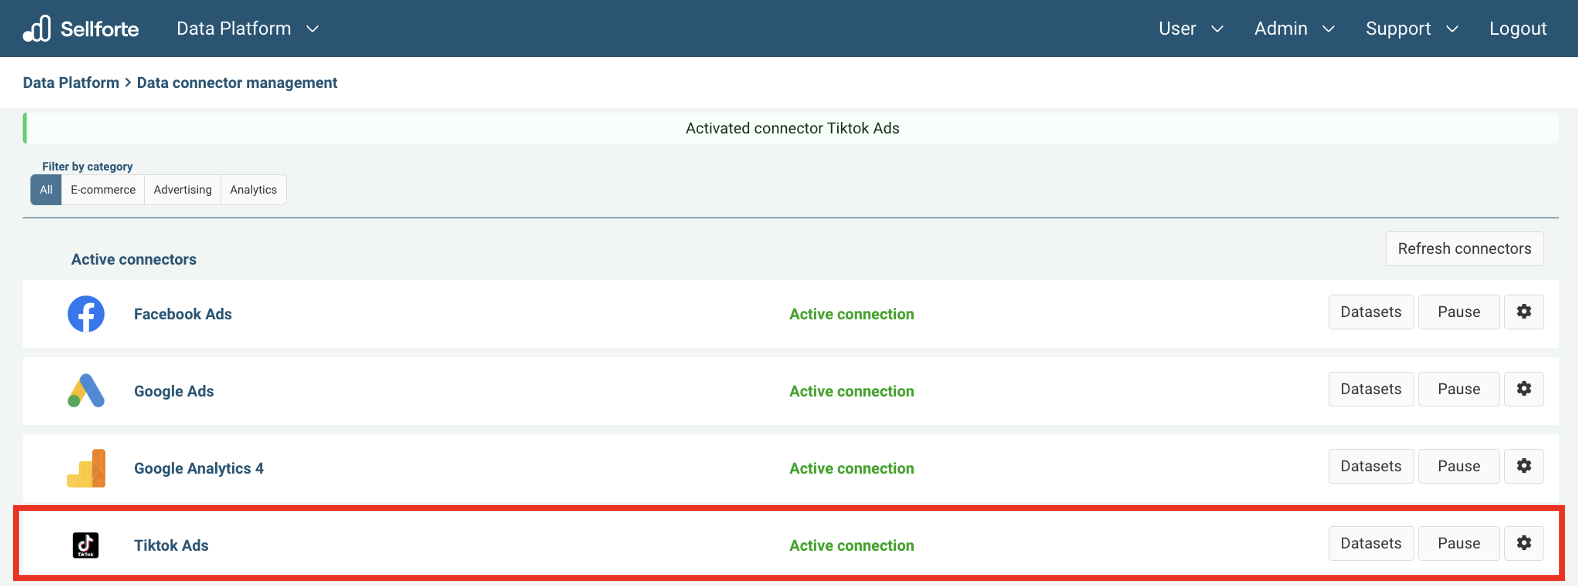
Task: Open the Support menu
Action: pos(1411,29)
